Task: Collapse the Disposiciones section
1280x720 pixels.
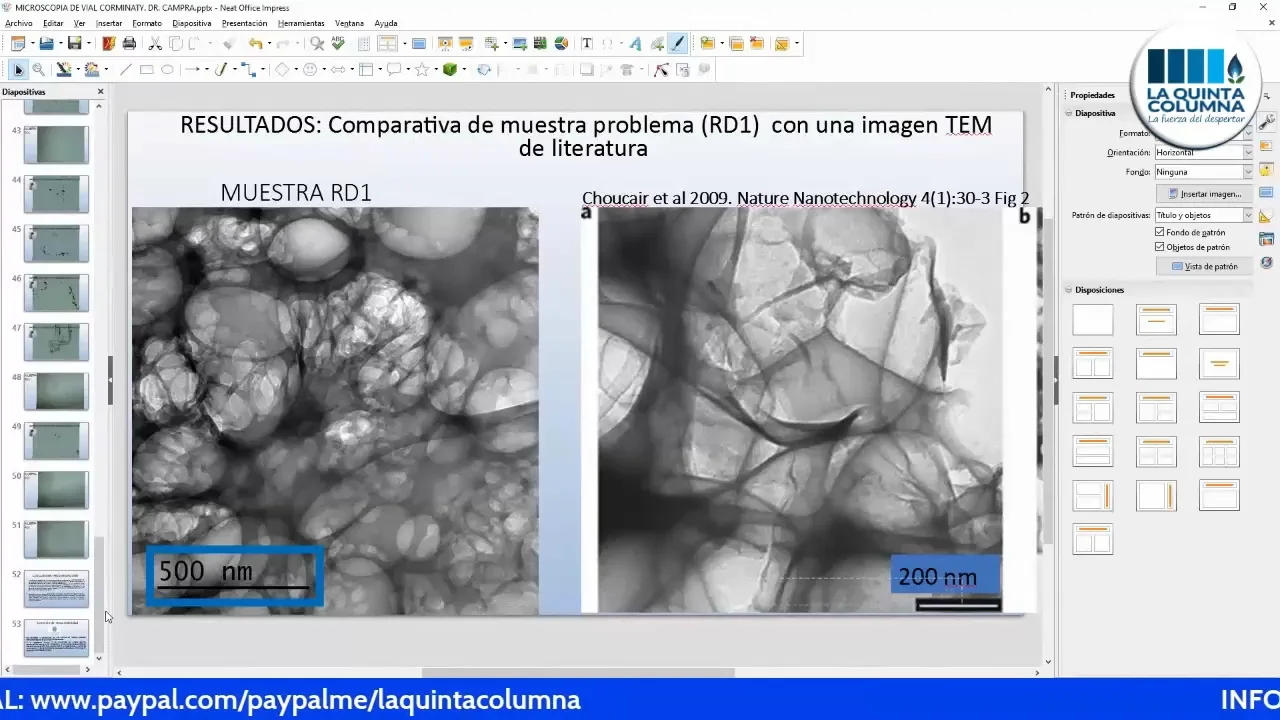Action: [1069, 290]
